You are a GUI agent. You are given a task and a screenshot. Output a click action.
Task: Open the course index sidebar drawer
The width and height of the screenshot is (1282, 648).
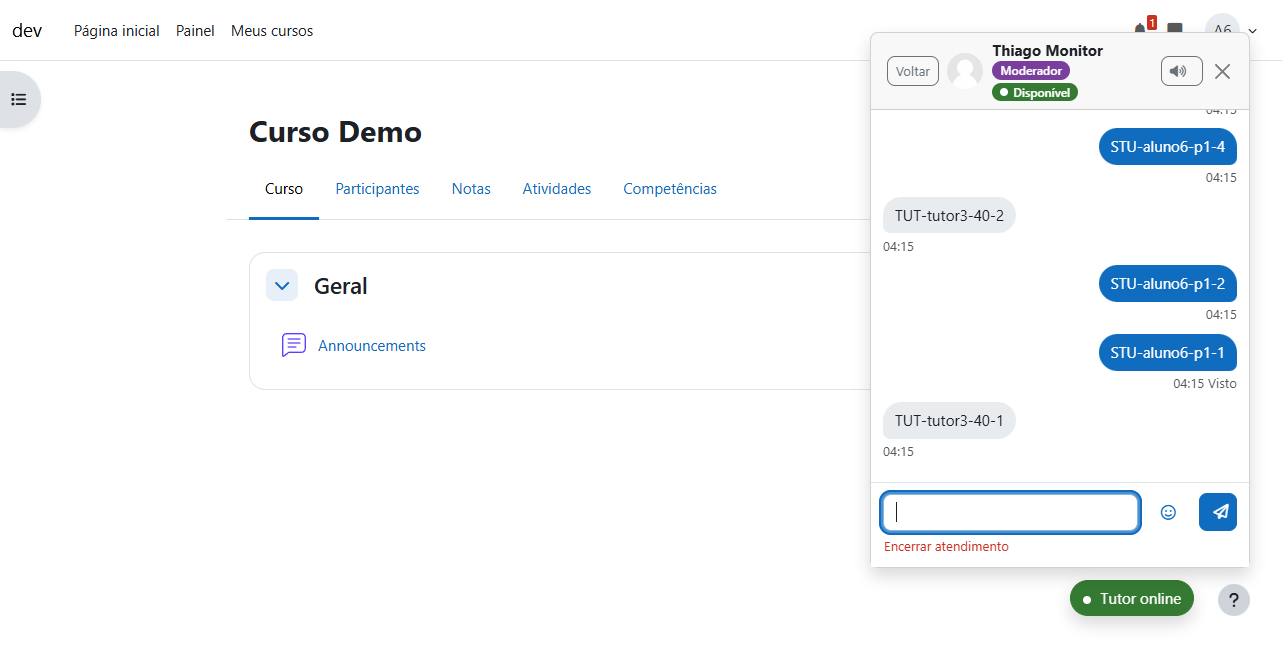pos(18,99)
